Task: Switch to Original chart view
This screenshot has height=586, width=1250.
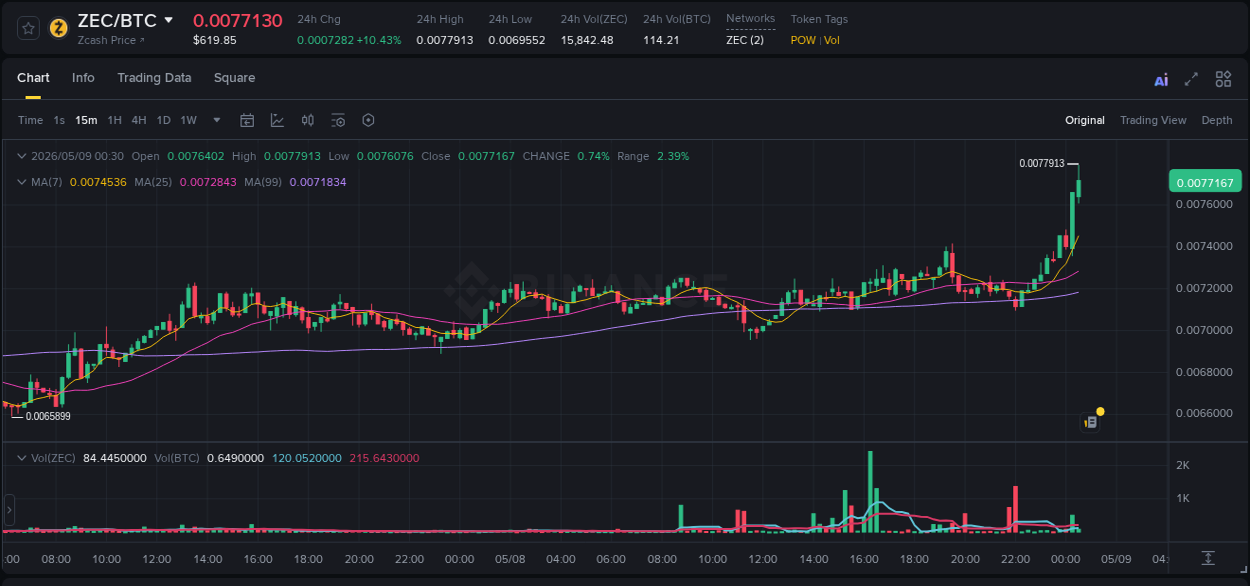Action: [x=1085, y=120]
